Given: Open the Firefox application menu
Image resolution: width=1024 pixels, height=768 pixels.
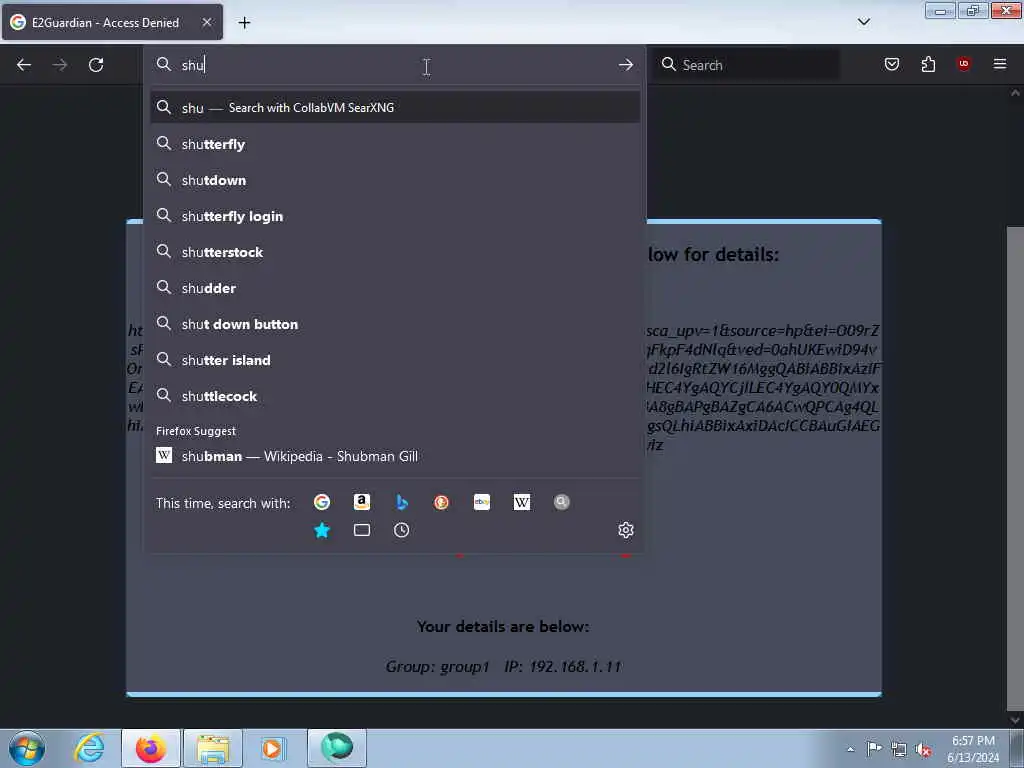Looking at the screenshot, I should [x=1000, y=64].
